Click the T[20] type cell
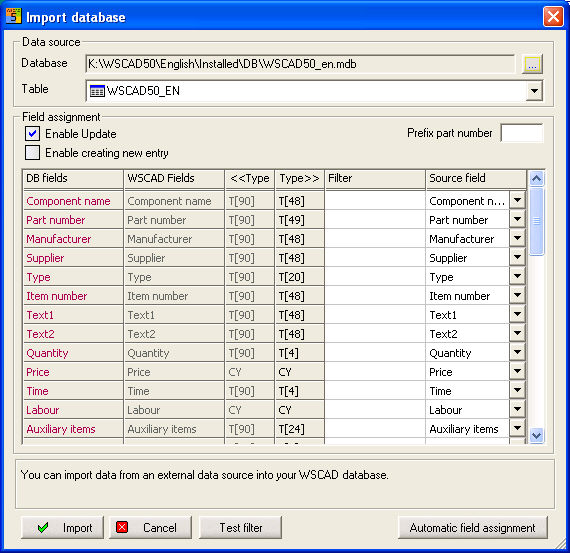Image resolution: width=570 pixels, height=553 pixels. 300,277
